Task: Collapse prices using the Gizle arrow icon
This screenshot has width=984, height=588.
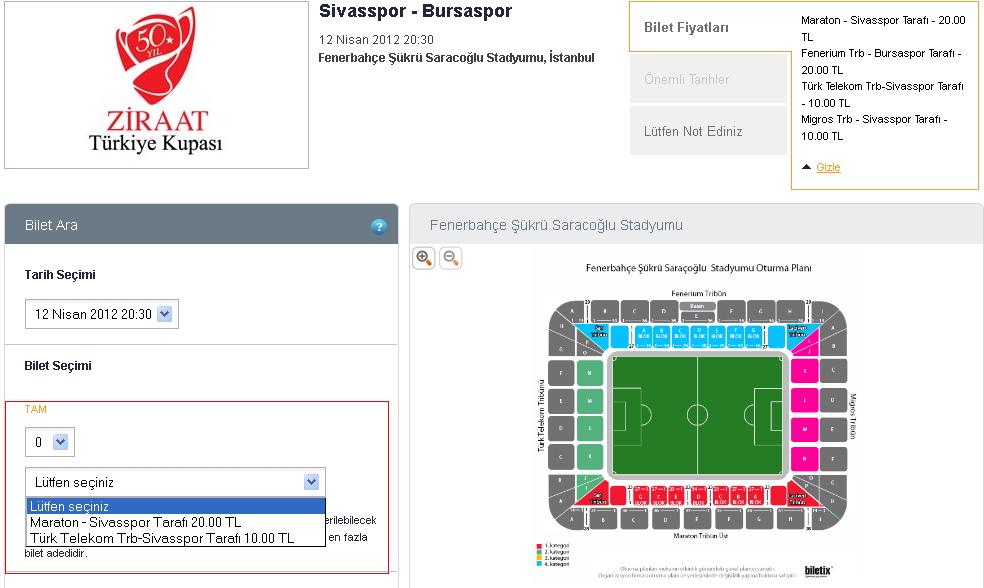Action: tap(807, 167)
